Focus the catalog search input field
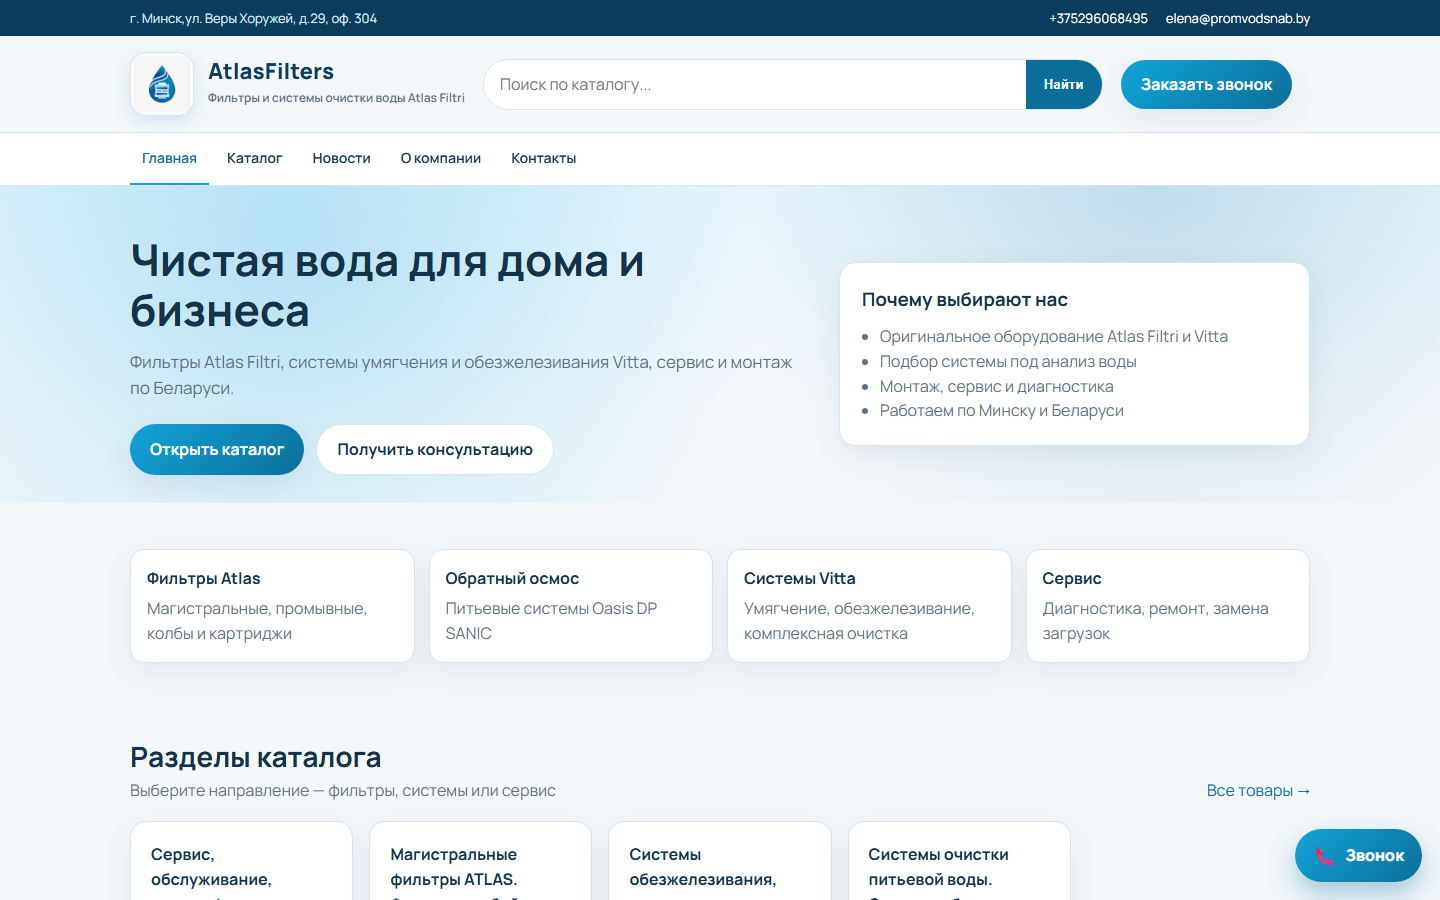Viewport: 1440px width, 900px height. pos(755,84)
